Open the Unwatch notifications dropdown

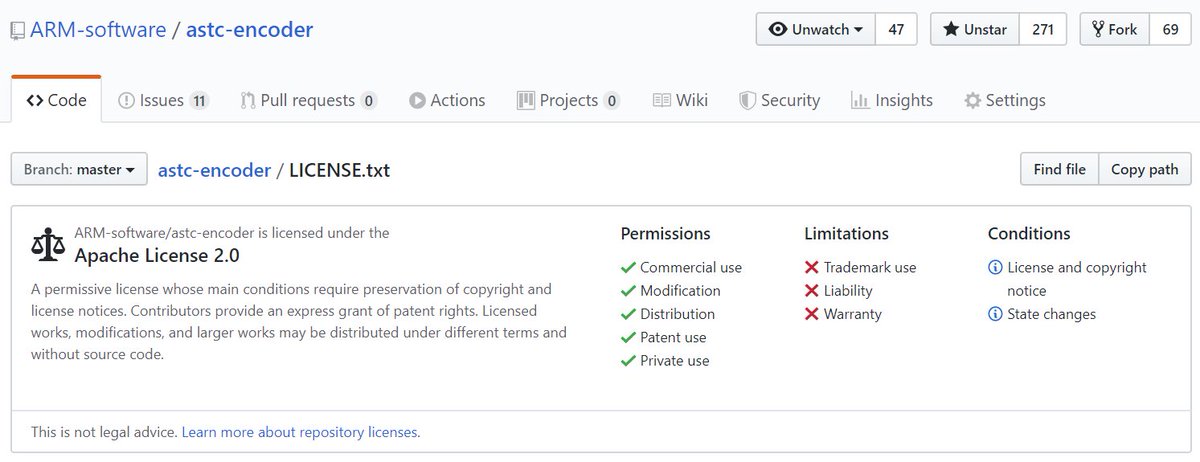point(816,29)
